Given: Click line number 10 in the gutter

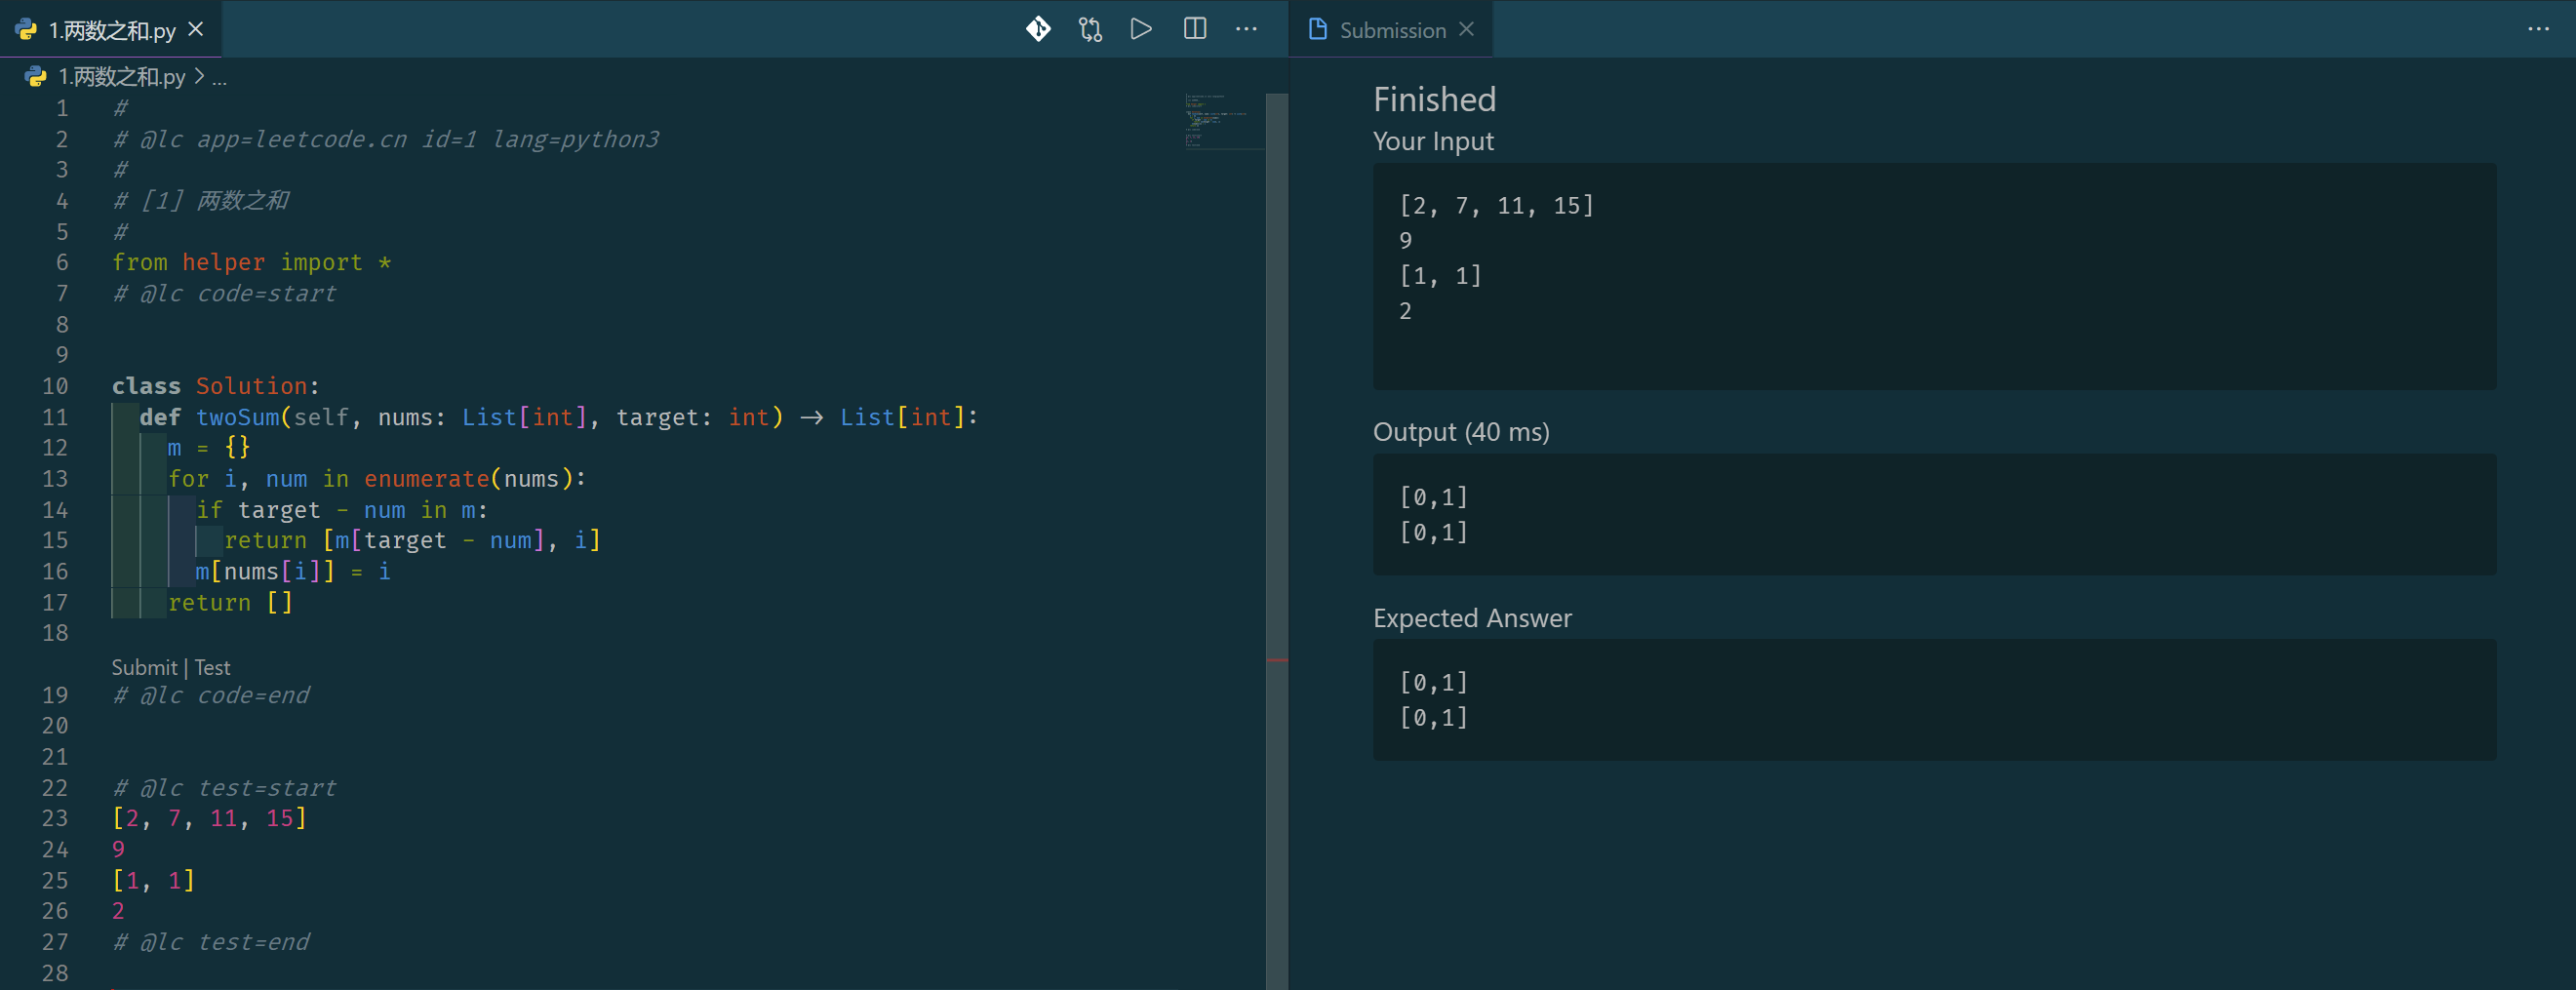Looking at the screenshot, I should point(55,386).
